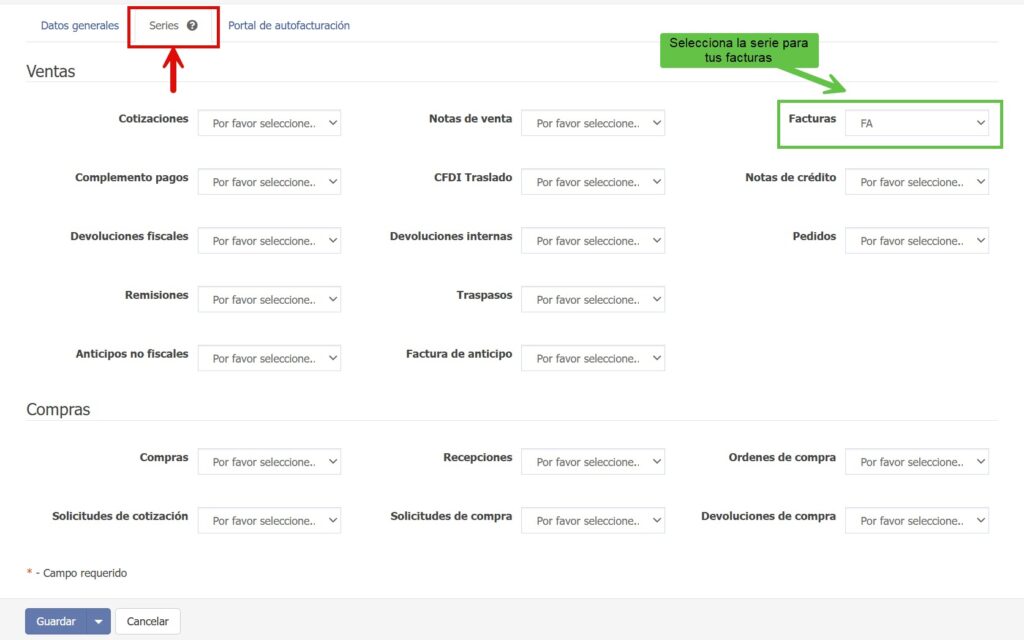This screenshot has width=1024, height=640.
Task: Click the help icon beside Series tab
Action: [192, 26]
